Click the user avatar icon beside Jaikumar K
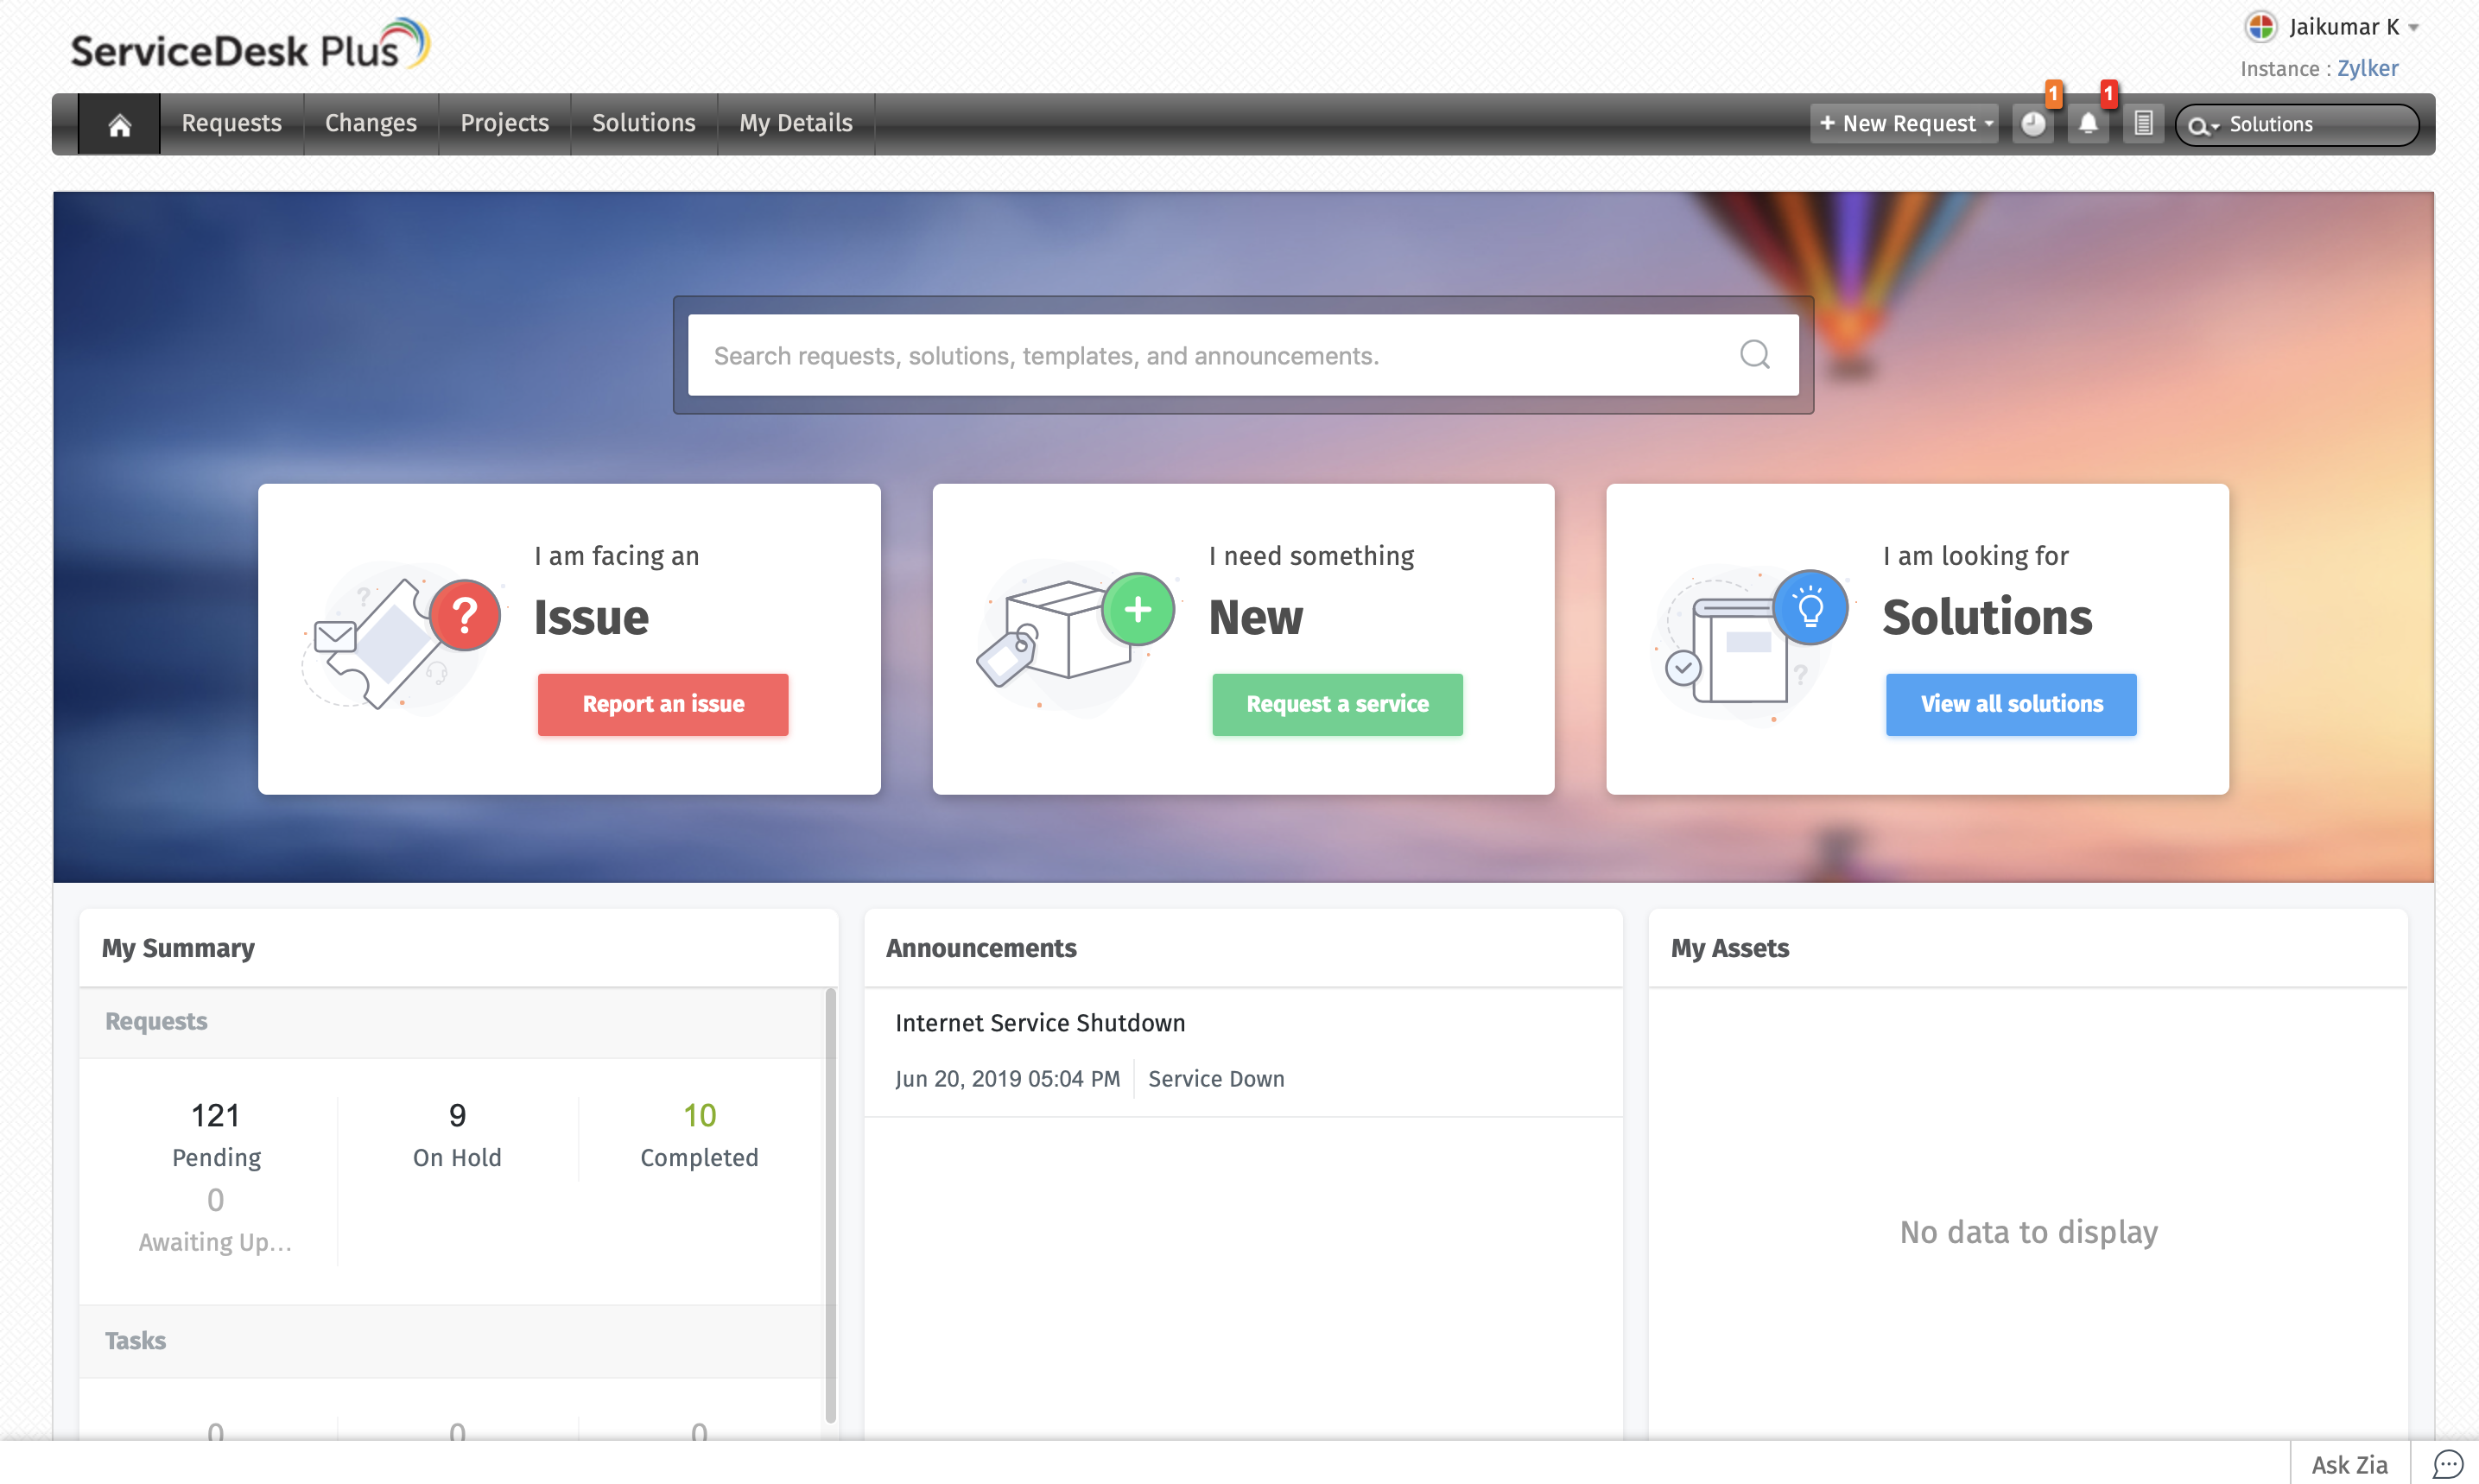Image resolution: width=2479 pixels, height=1484 pixels. point(2260,27)
